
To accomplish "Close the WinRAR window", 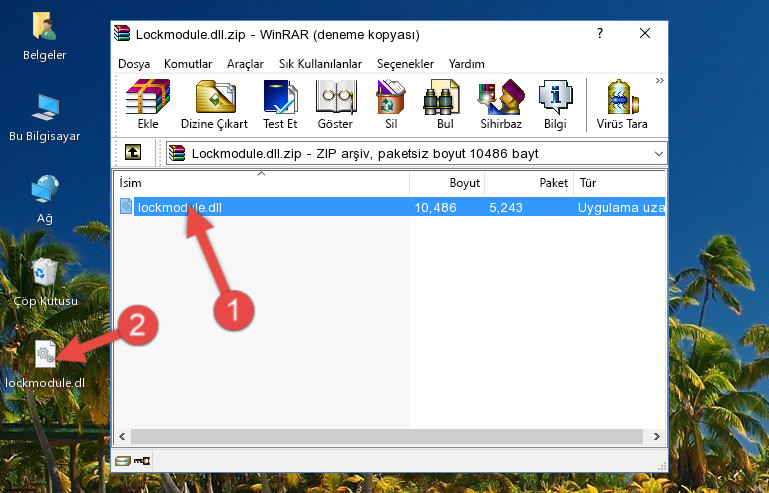I will pos(645,33).
